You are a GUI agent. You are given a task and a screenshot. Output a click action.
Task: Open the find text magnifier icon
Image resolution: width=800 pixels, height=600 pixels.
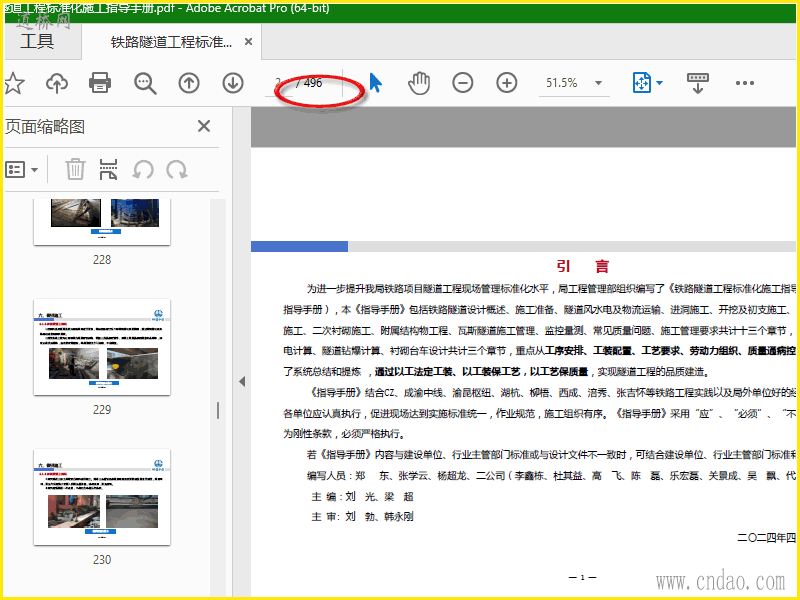145,83
